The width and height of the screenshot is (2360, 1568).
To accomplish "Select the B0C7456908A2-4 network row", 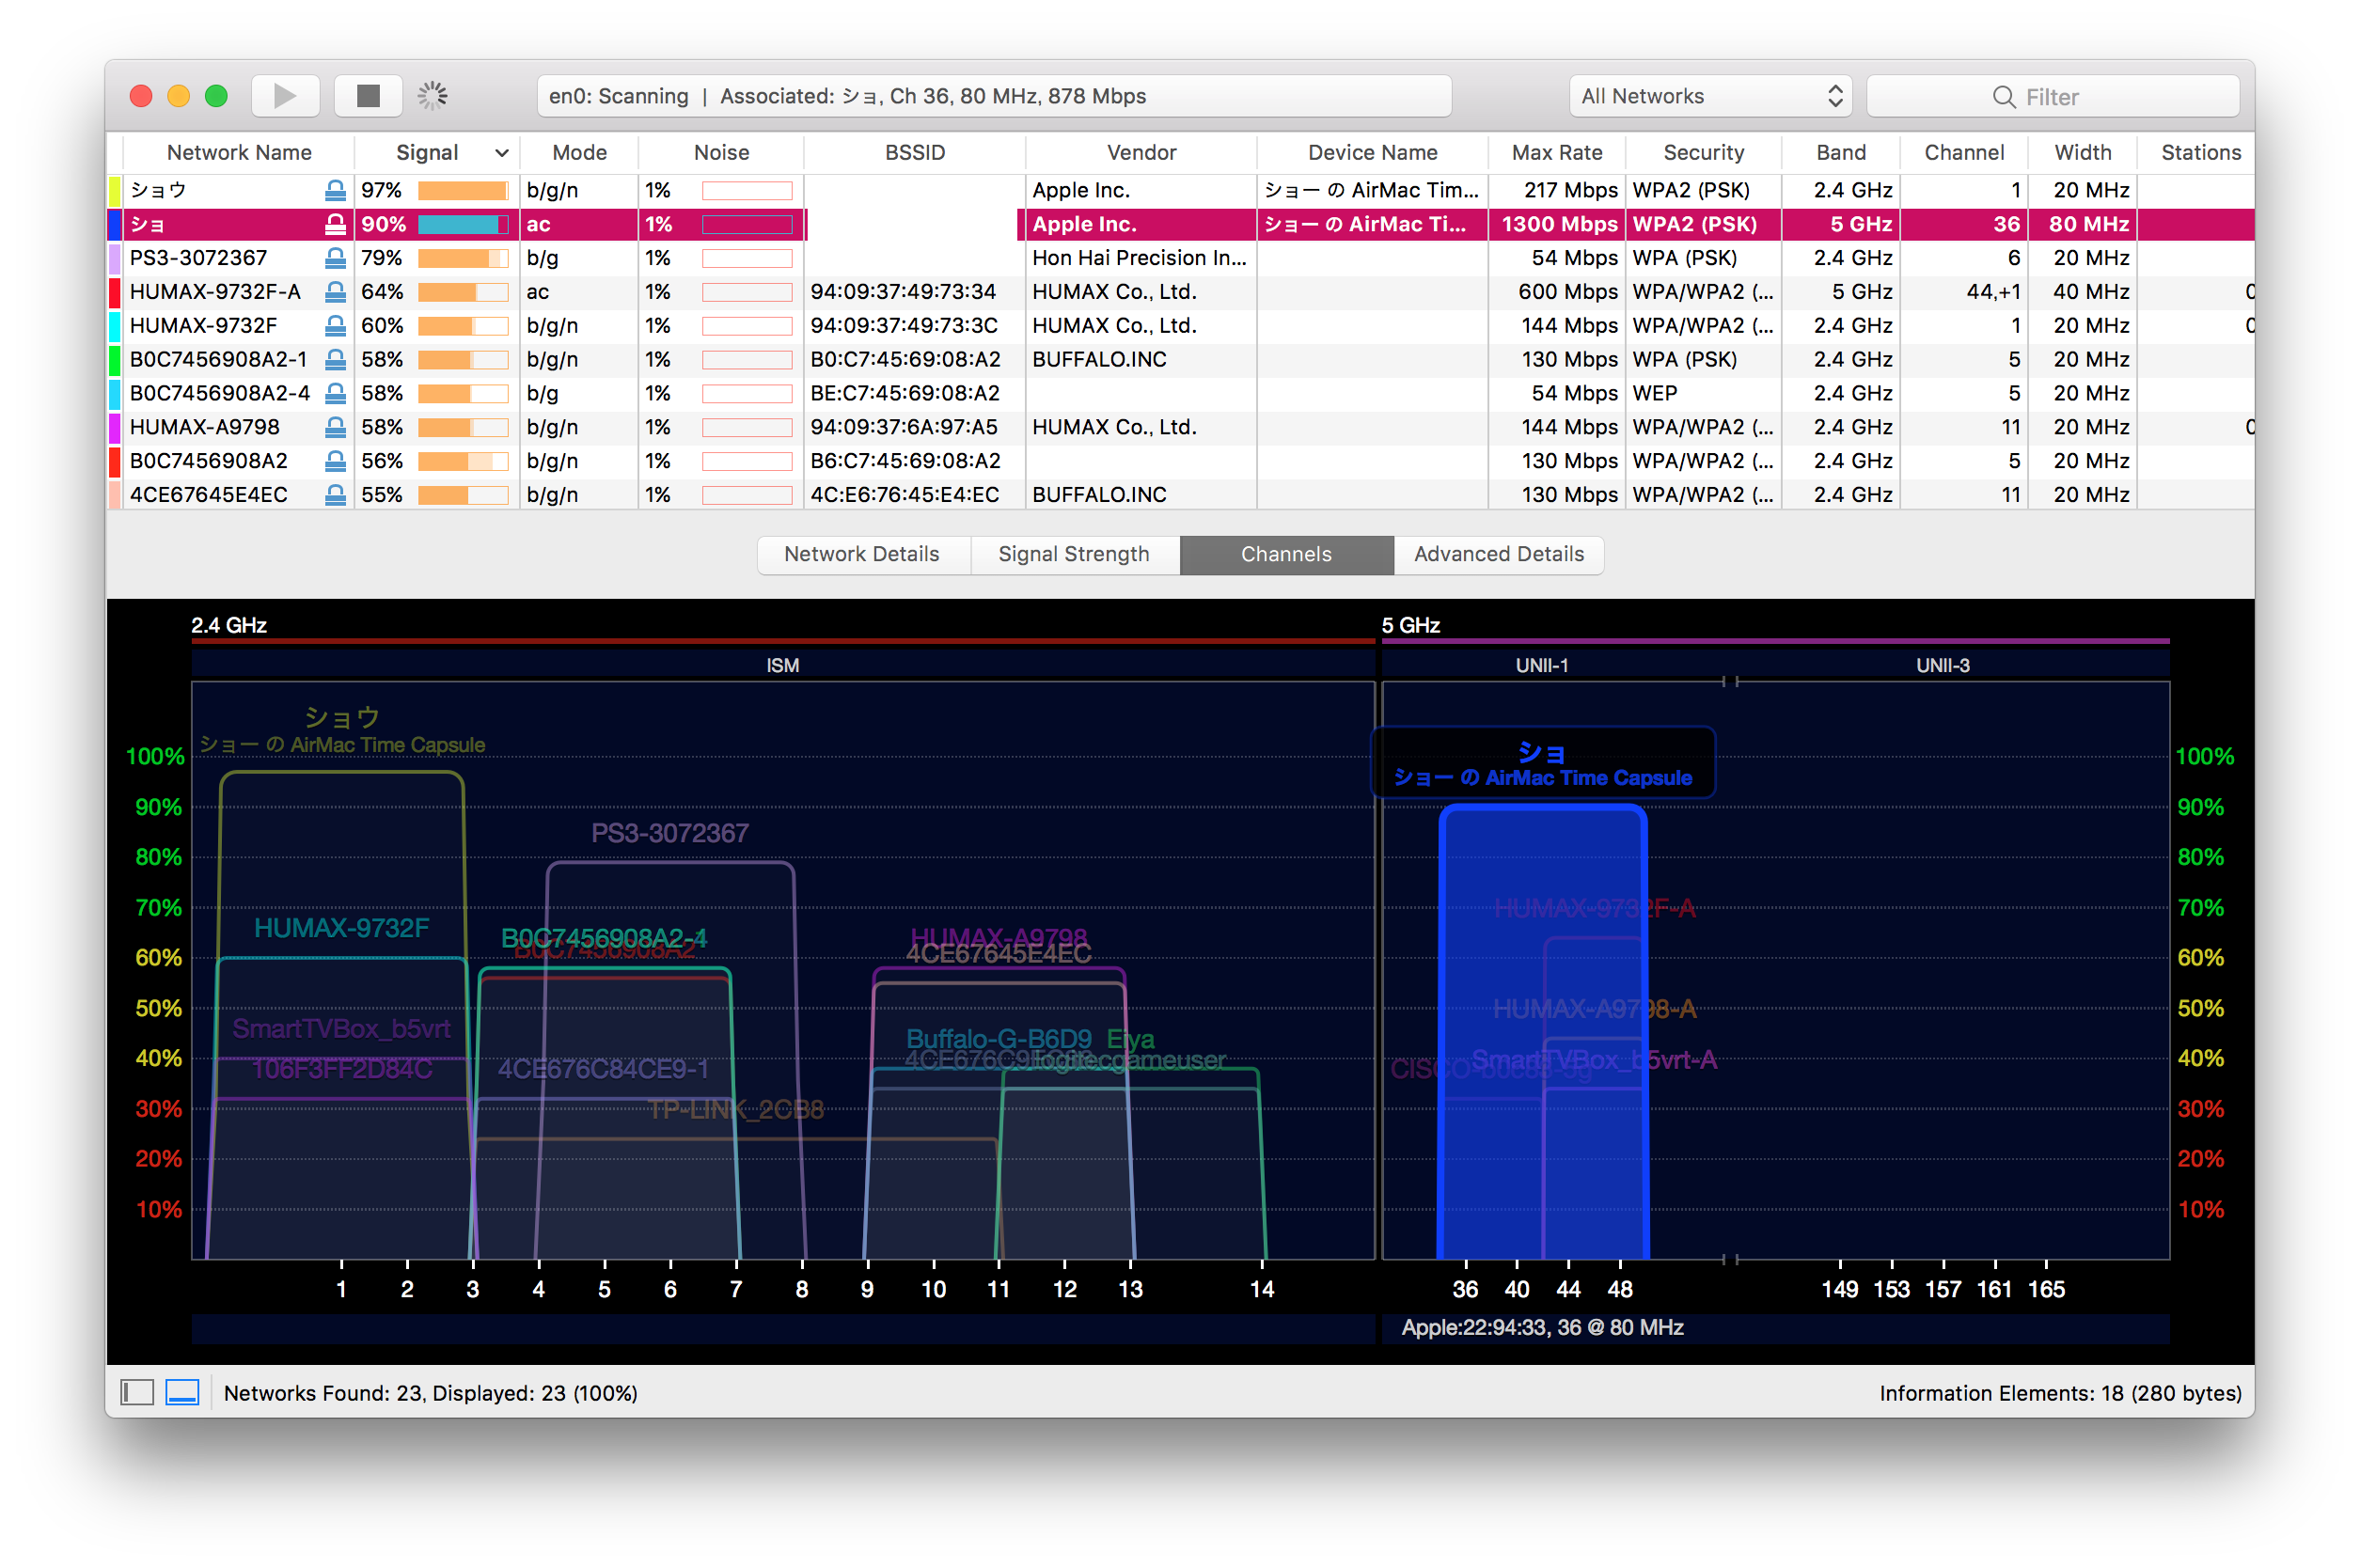I will point(1180,393).
